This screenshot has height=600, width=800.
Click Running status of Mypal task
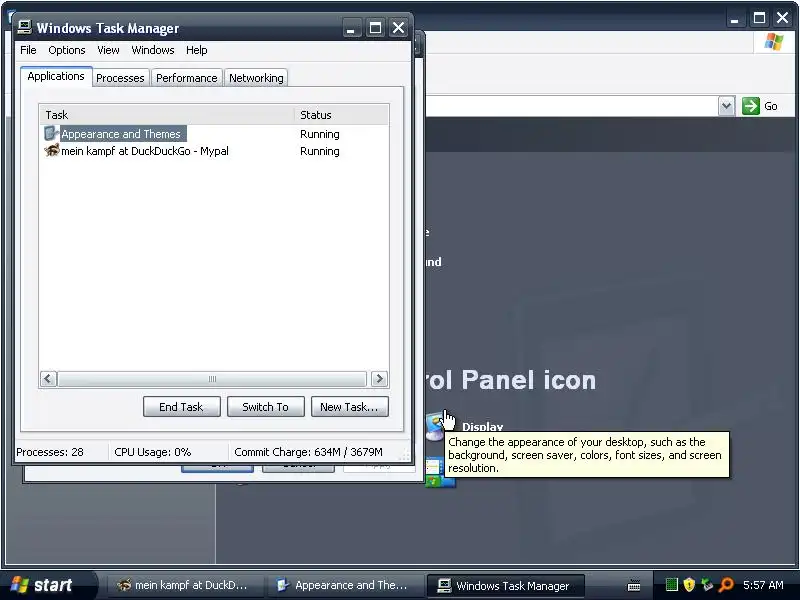point(320,151)
